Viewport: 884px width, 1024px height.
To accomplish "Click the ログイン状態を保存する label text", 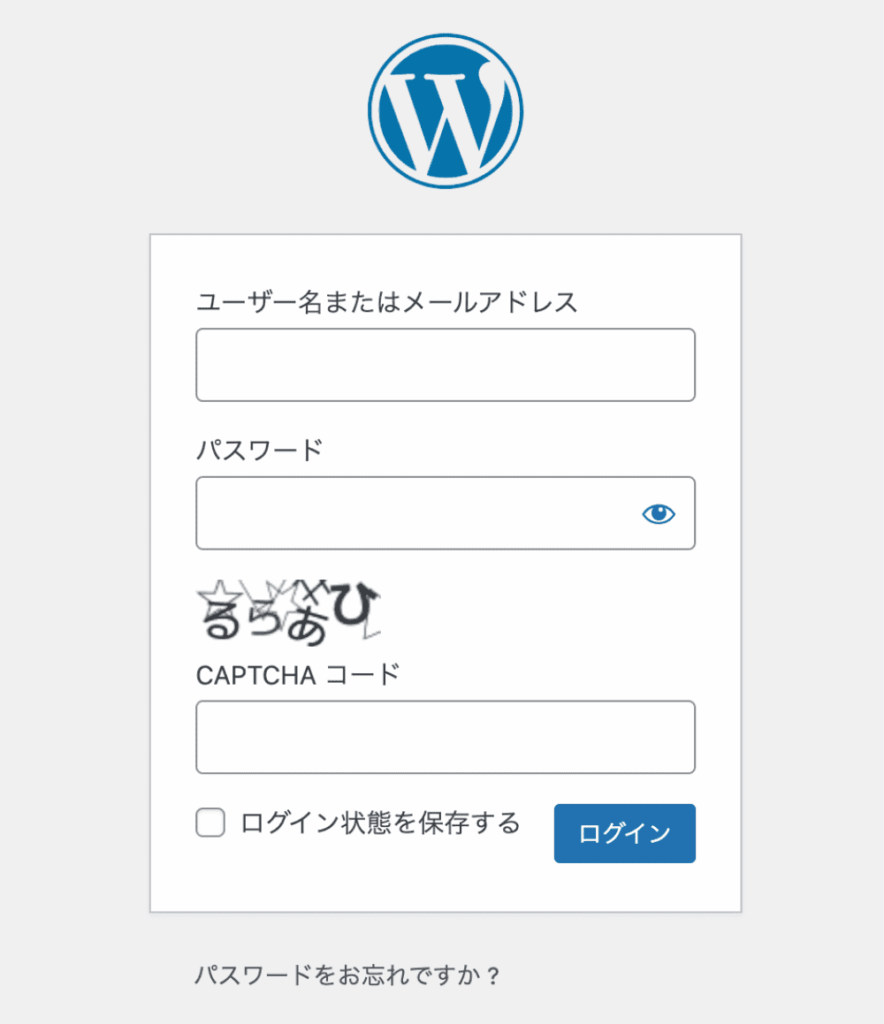I will [380, 823].
